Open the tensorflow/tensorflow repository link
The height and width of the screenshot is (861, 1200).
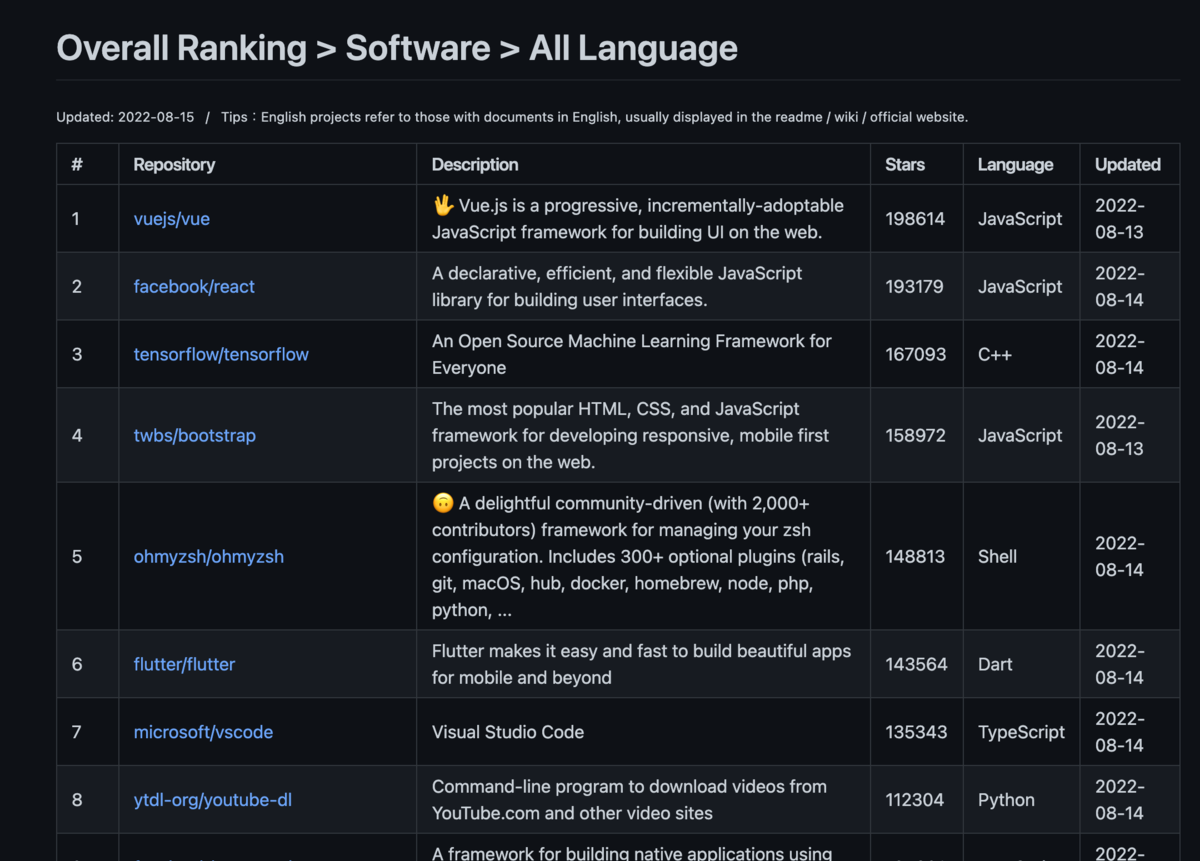(x=221, y=354)
